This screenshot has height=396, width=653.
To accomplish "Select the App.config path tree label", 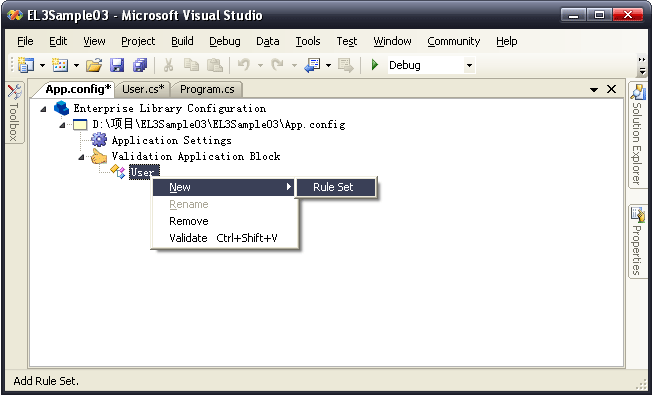I will click(219, 124).
